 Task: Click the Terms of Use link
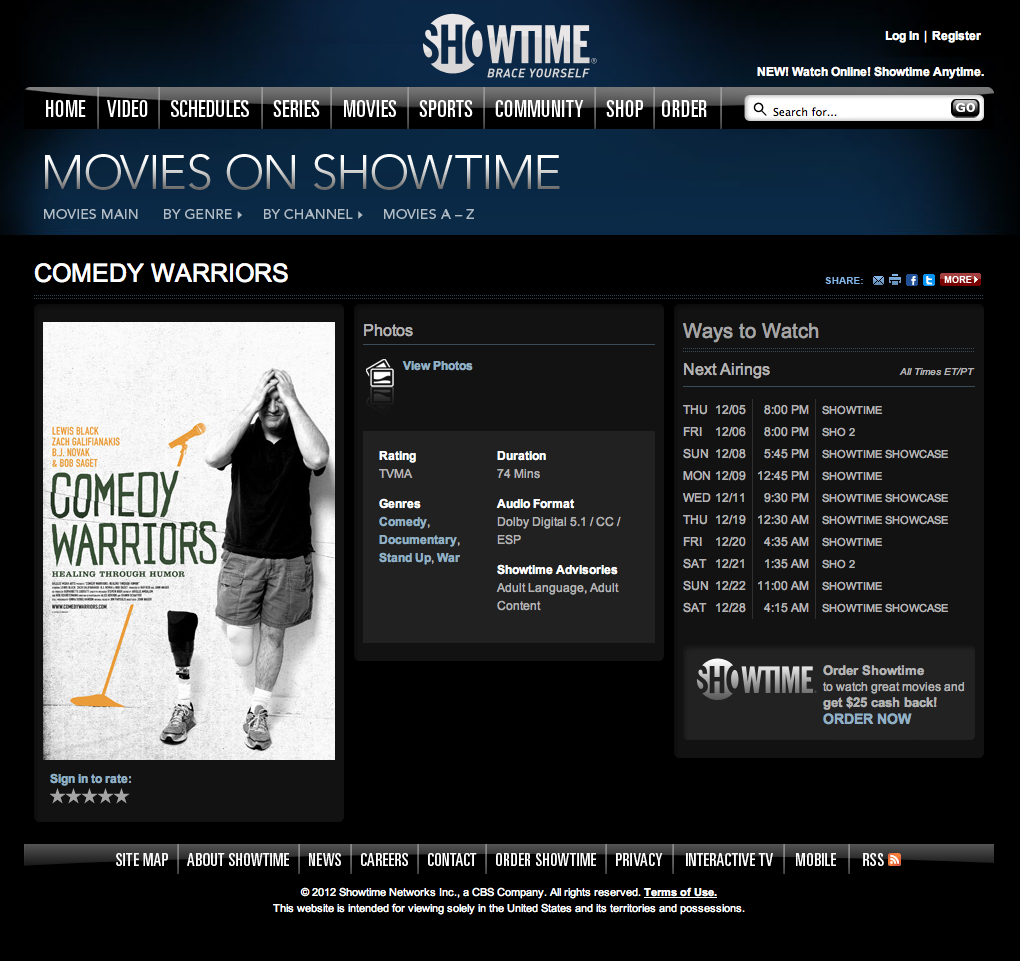[680, 892]
